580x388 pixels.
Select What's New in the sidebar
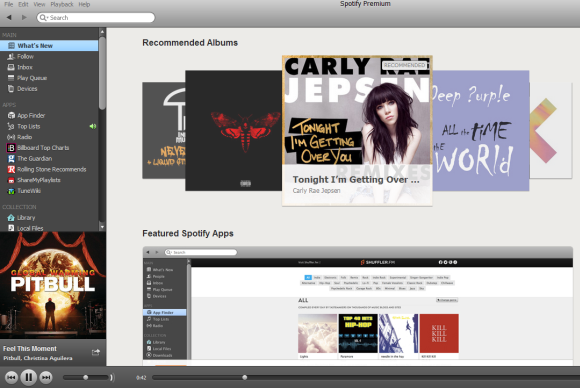(x=49, y=45)
